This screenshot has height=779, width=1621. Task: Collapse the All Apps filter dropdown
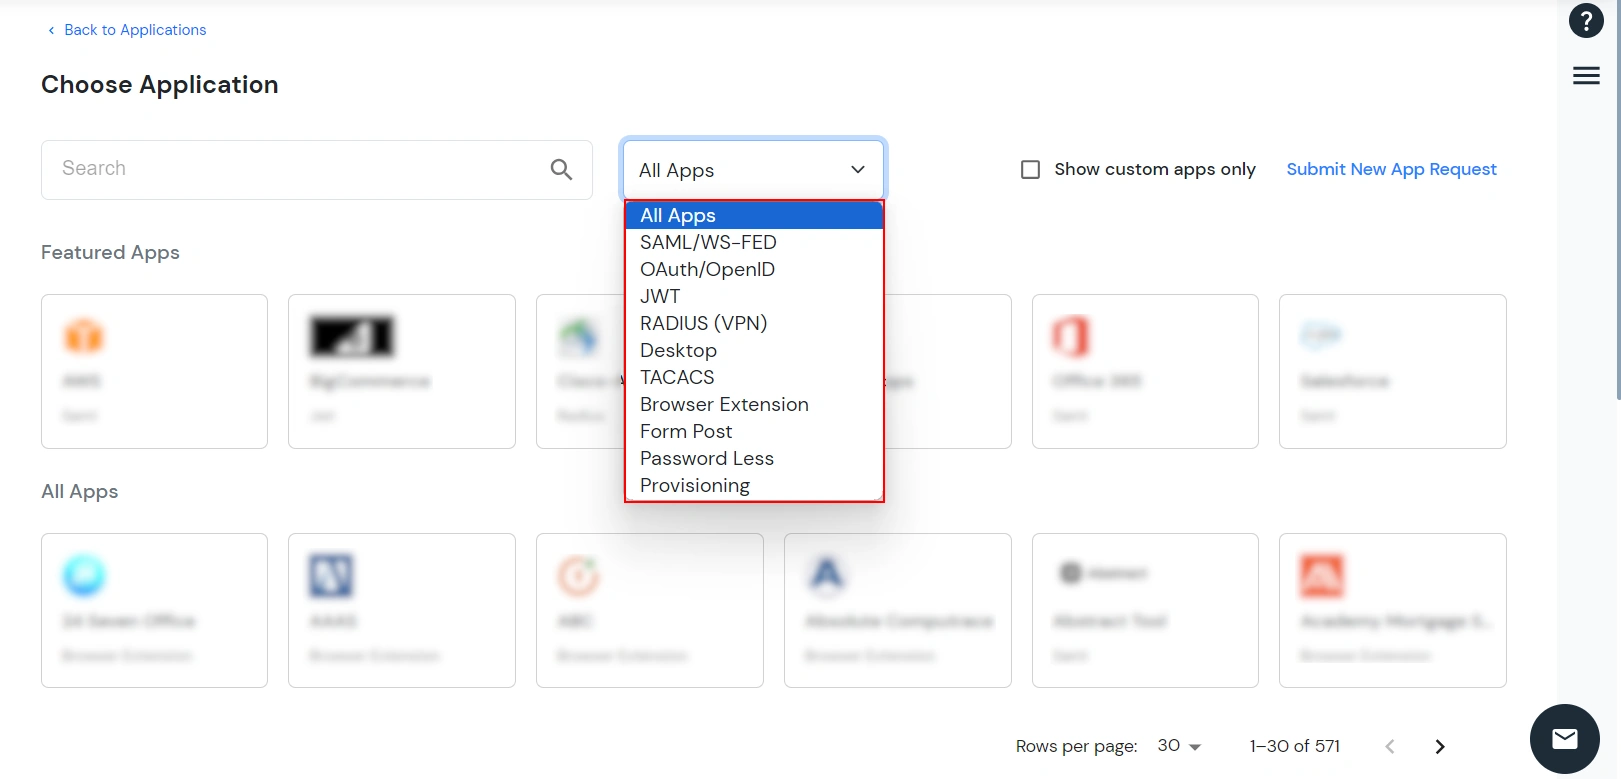click(753, 170)
